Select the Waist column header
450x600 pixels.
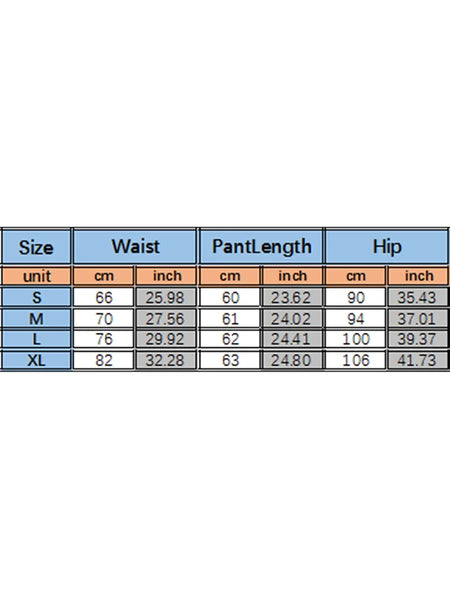[135, 247]
